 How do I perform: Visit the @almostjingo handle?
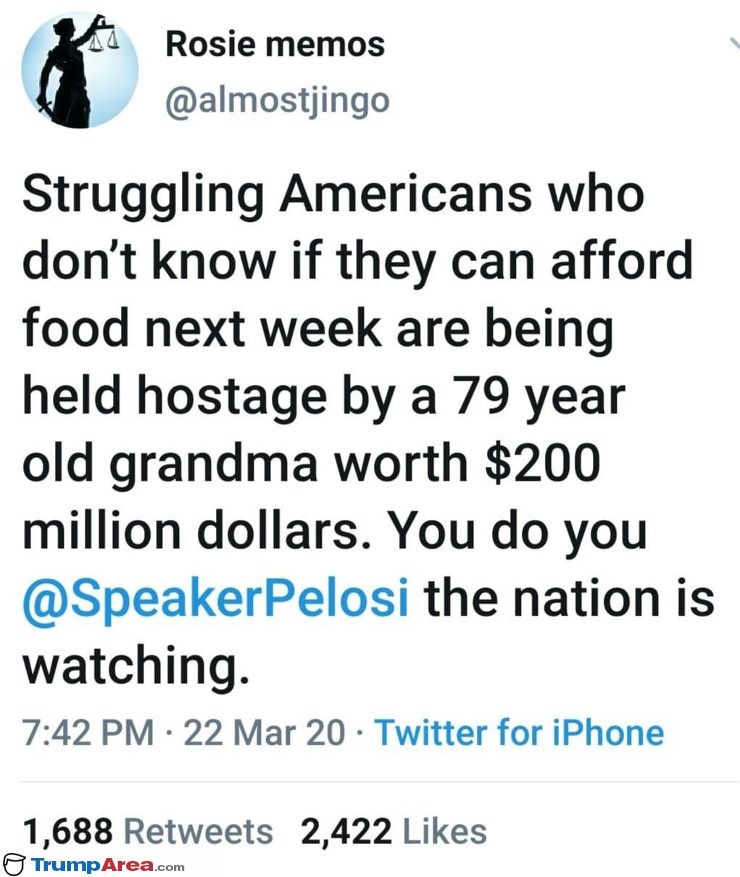(277, 101)
